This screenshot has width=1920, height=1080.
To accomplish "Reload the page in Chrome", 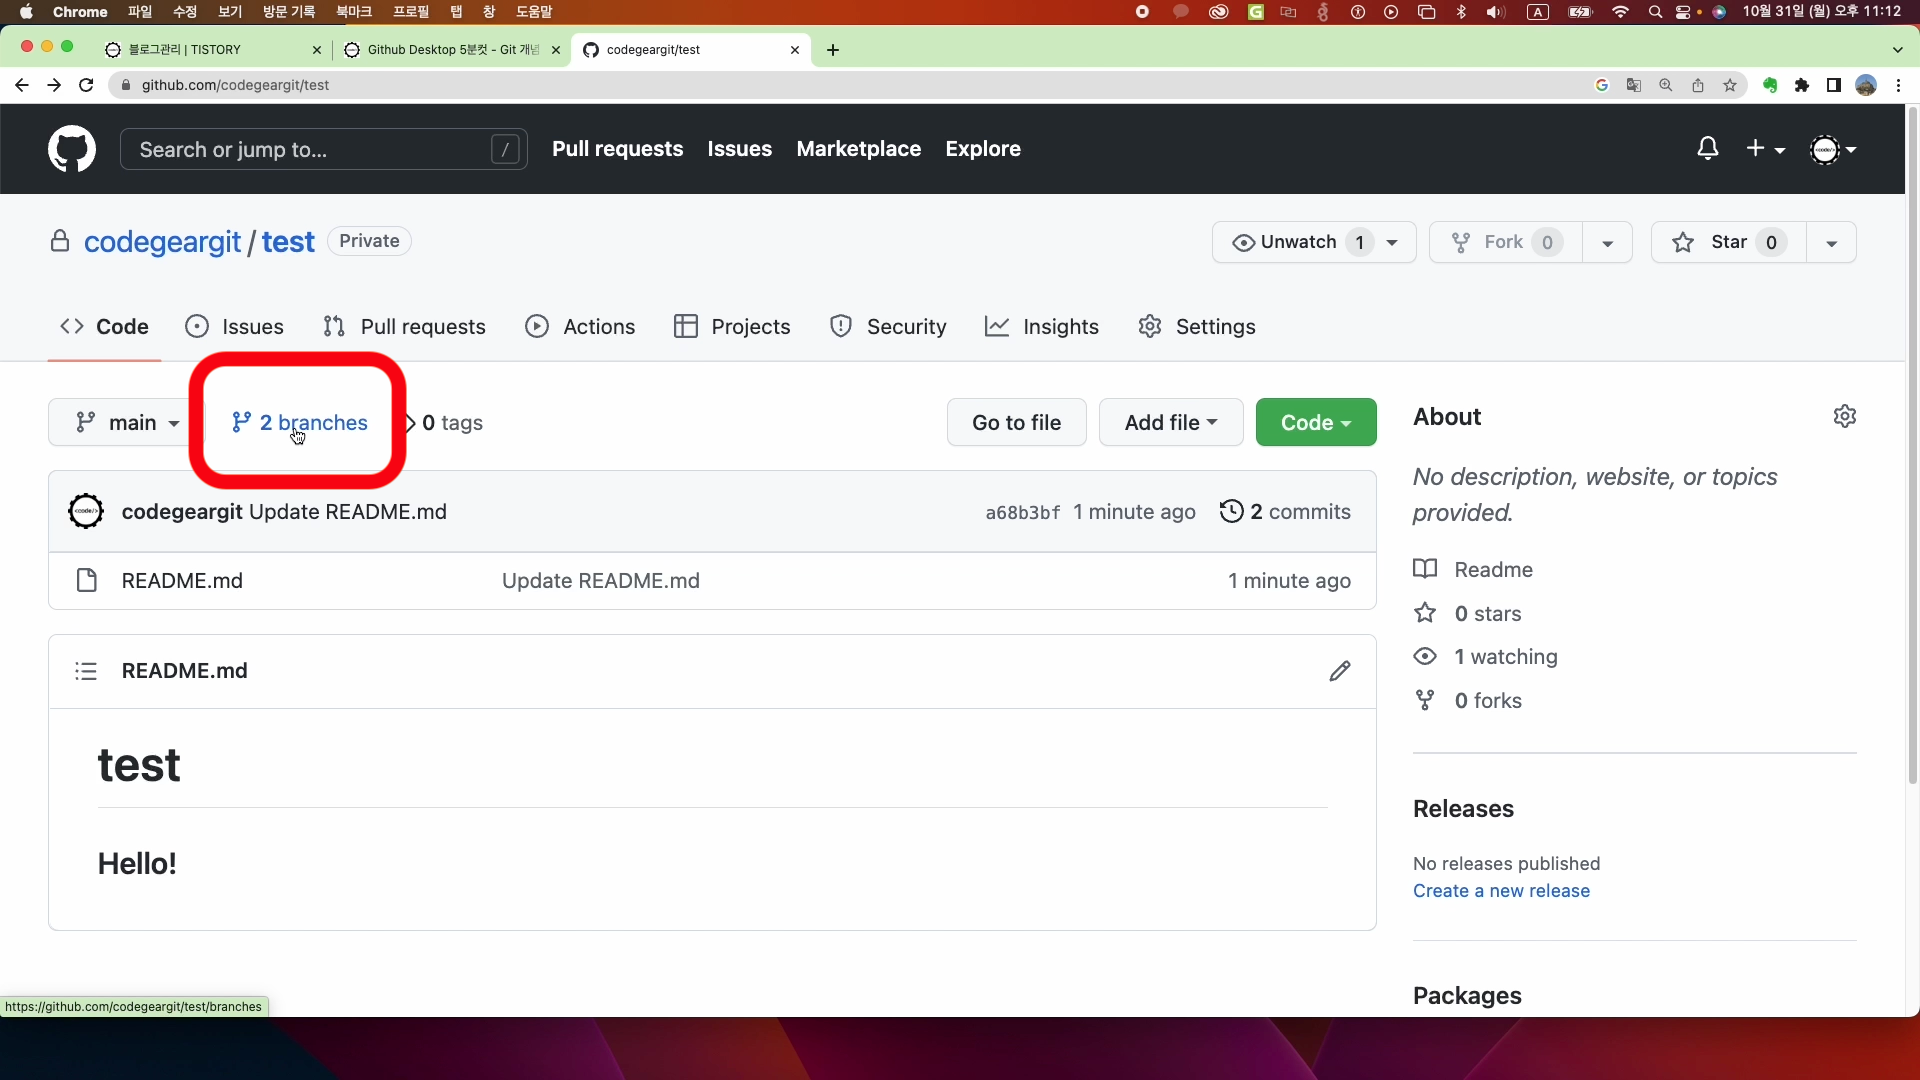I will pos(86,85).
